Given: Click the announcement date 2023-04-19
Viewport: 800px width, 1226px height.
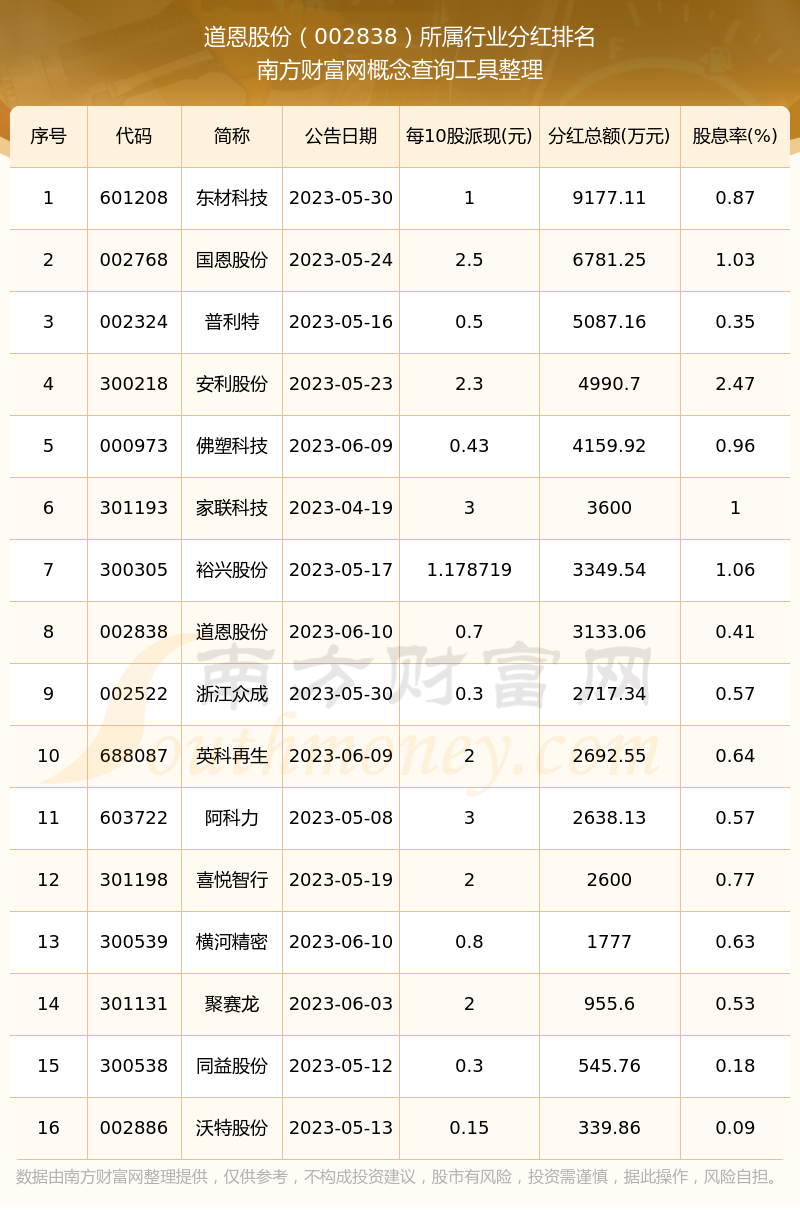Looking at the screenshot, I should tap(341, 508).
